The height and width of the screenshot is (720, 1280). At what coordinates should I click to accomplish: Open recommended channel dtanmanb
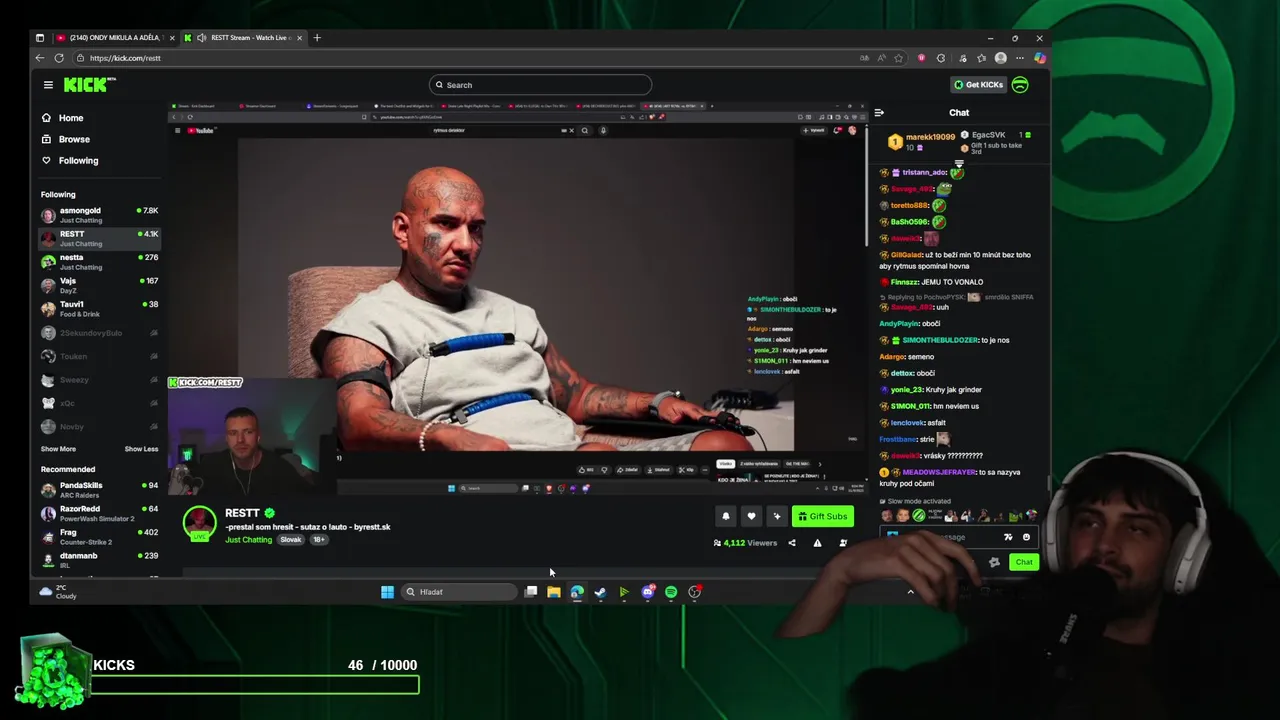coord(99,560)
